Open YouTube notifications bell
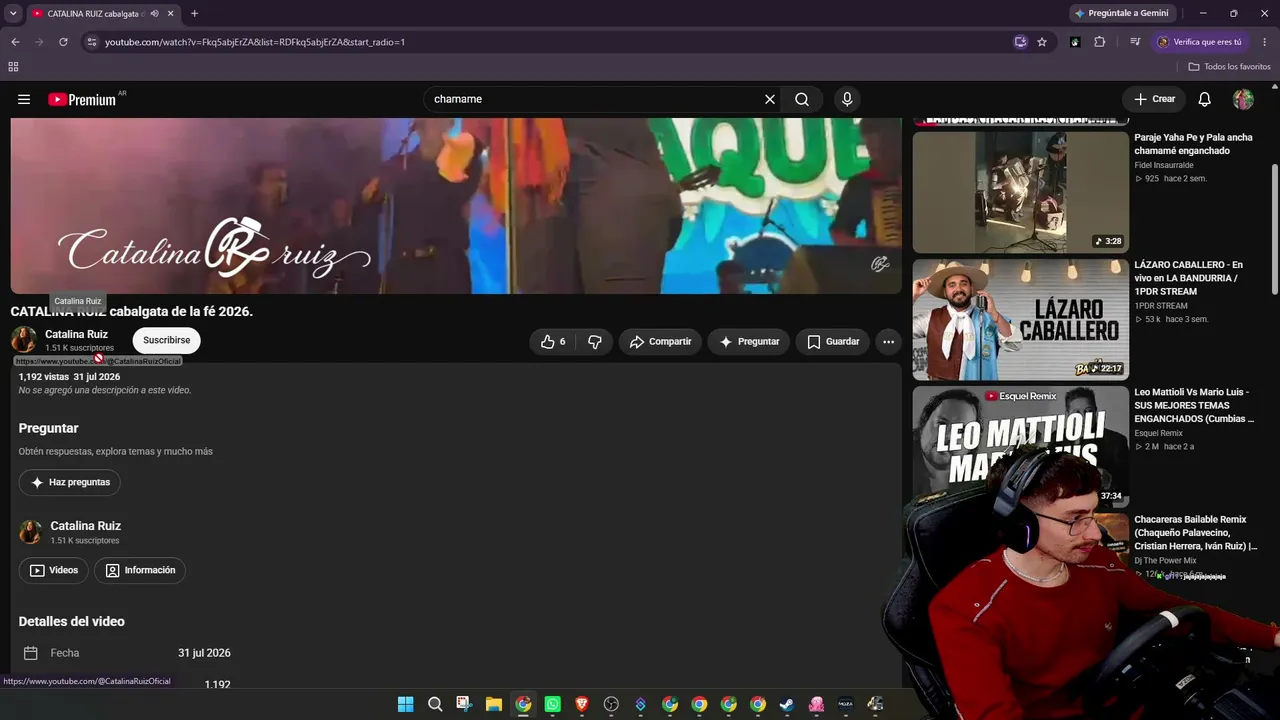The width and height of the screenshot is (1280, 720). click(1205, 99)
